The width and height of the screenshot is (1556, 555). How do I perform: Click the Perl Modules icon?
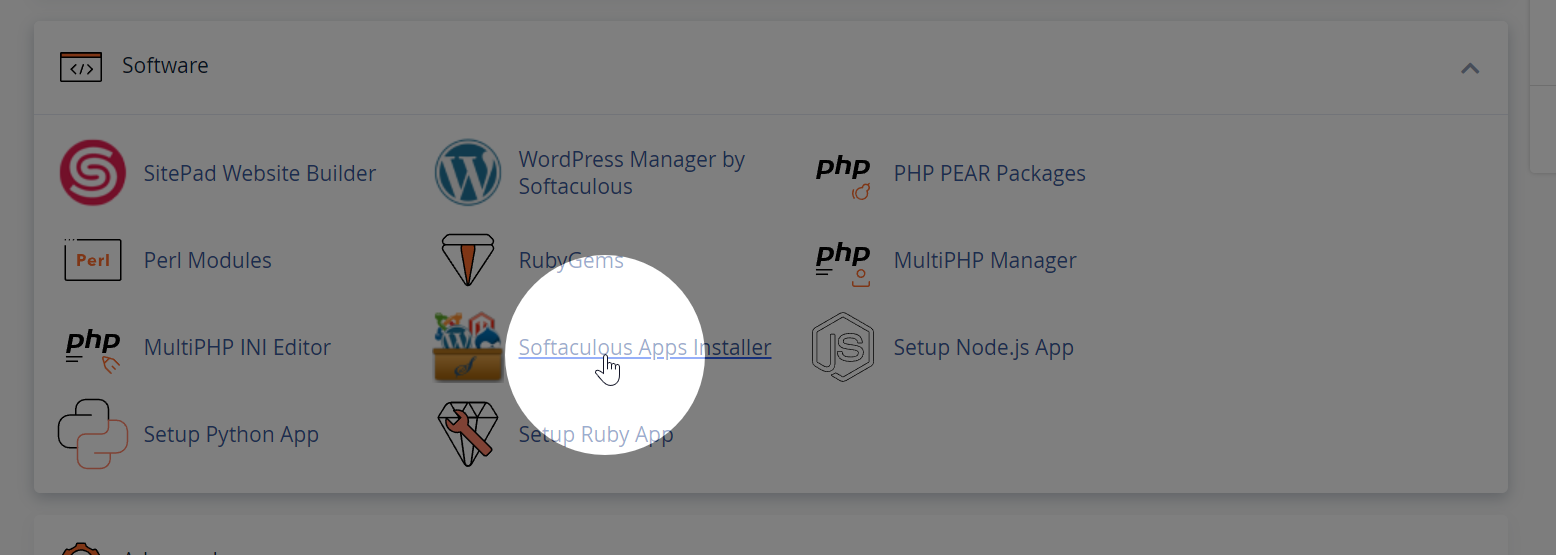(x=93, y=259)
